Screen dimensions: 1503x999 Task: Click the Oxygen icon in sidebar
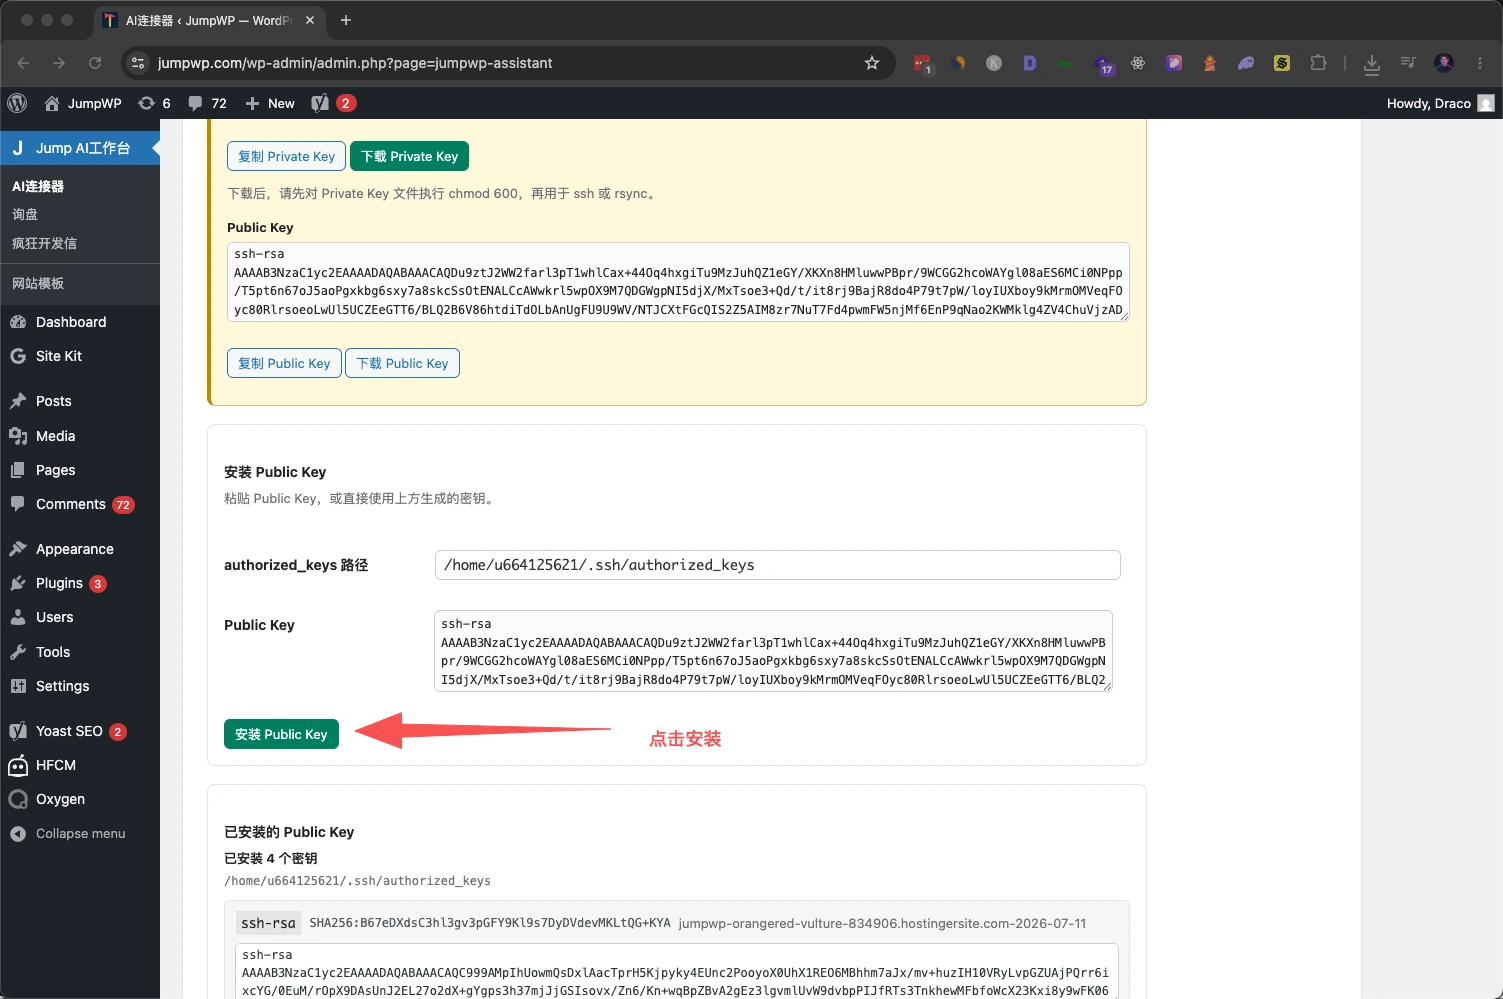click(18, 799)
